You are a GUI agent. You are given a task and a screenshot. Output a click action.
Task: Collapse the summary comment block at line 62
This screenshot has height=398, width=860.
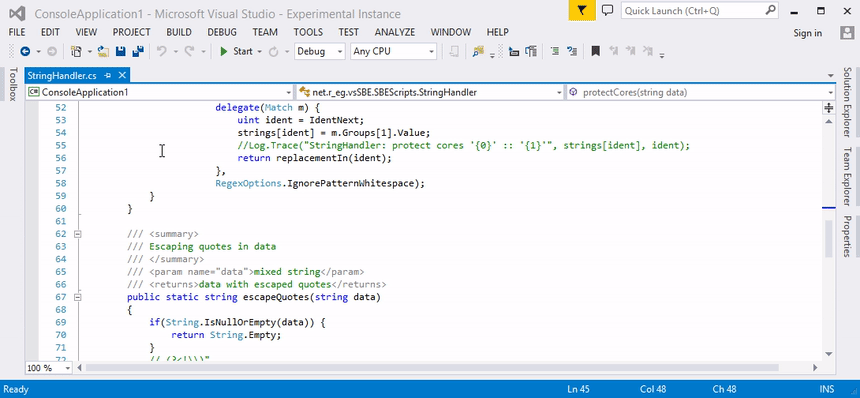[x=77, y=234]
